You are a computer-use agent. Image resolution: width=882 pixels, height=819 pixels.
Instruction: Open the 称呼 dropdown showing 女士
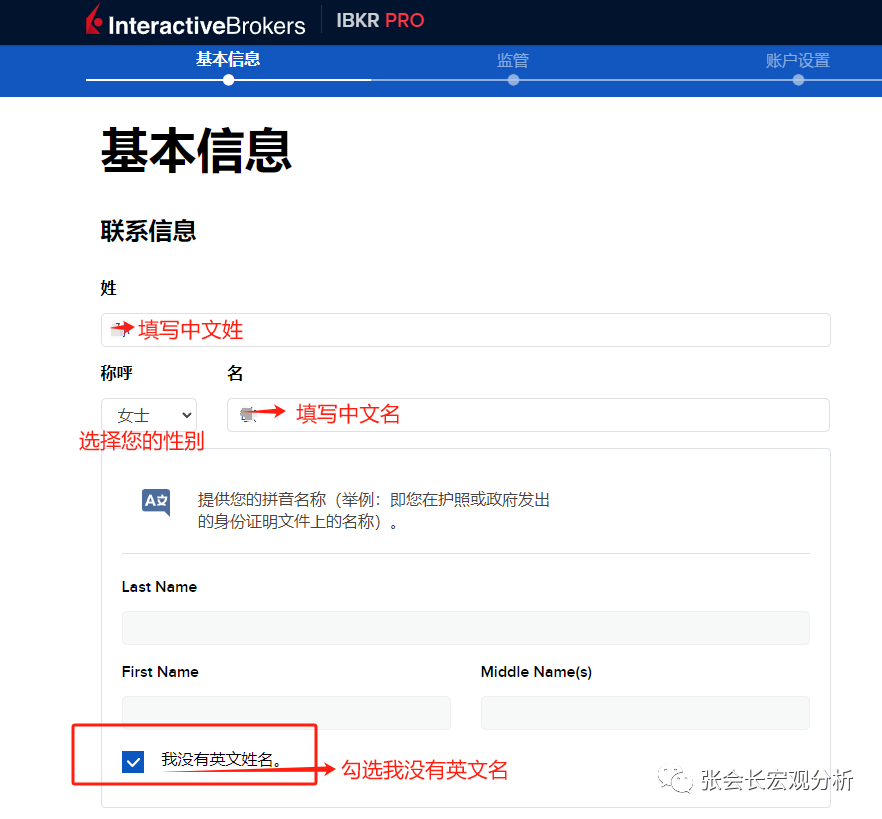click(149, 415)
